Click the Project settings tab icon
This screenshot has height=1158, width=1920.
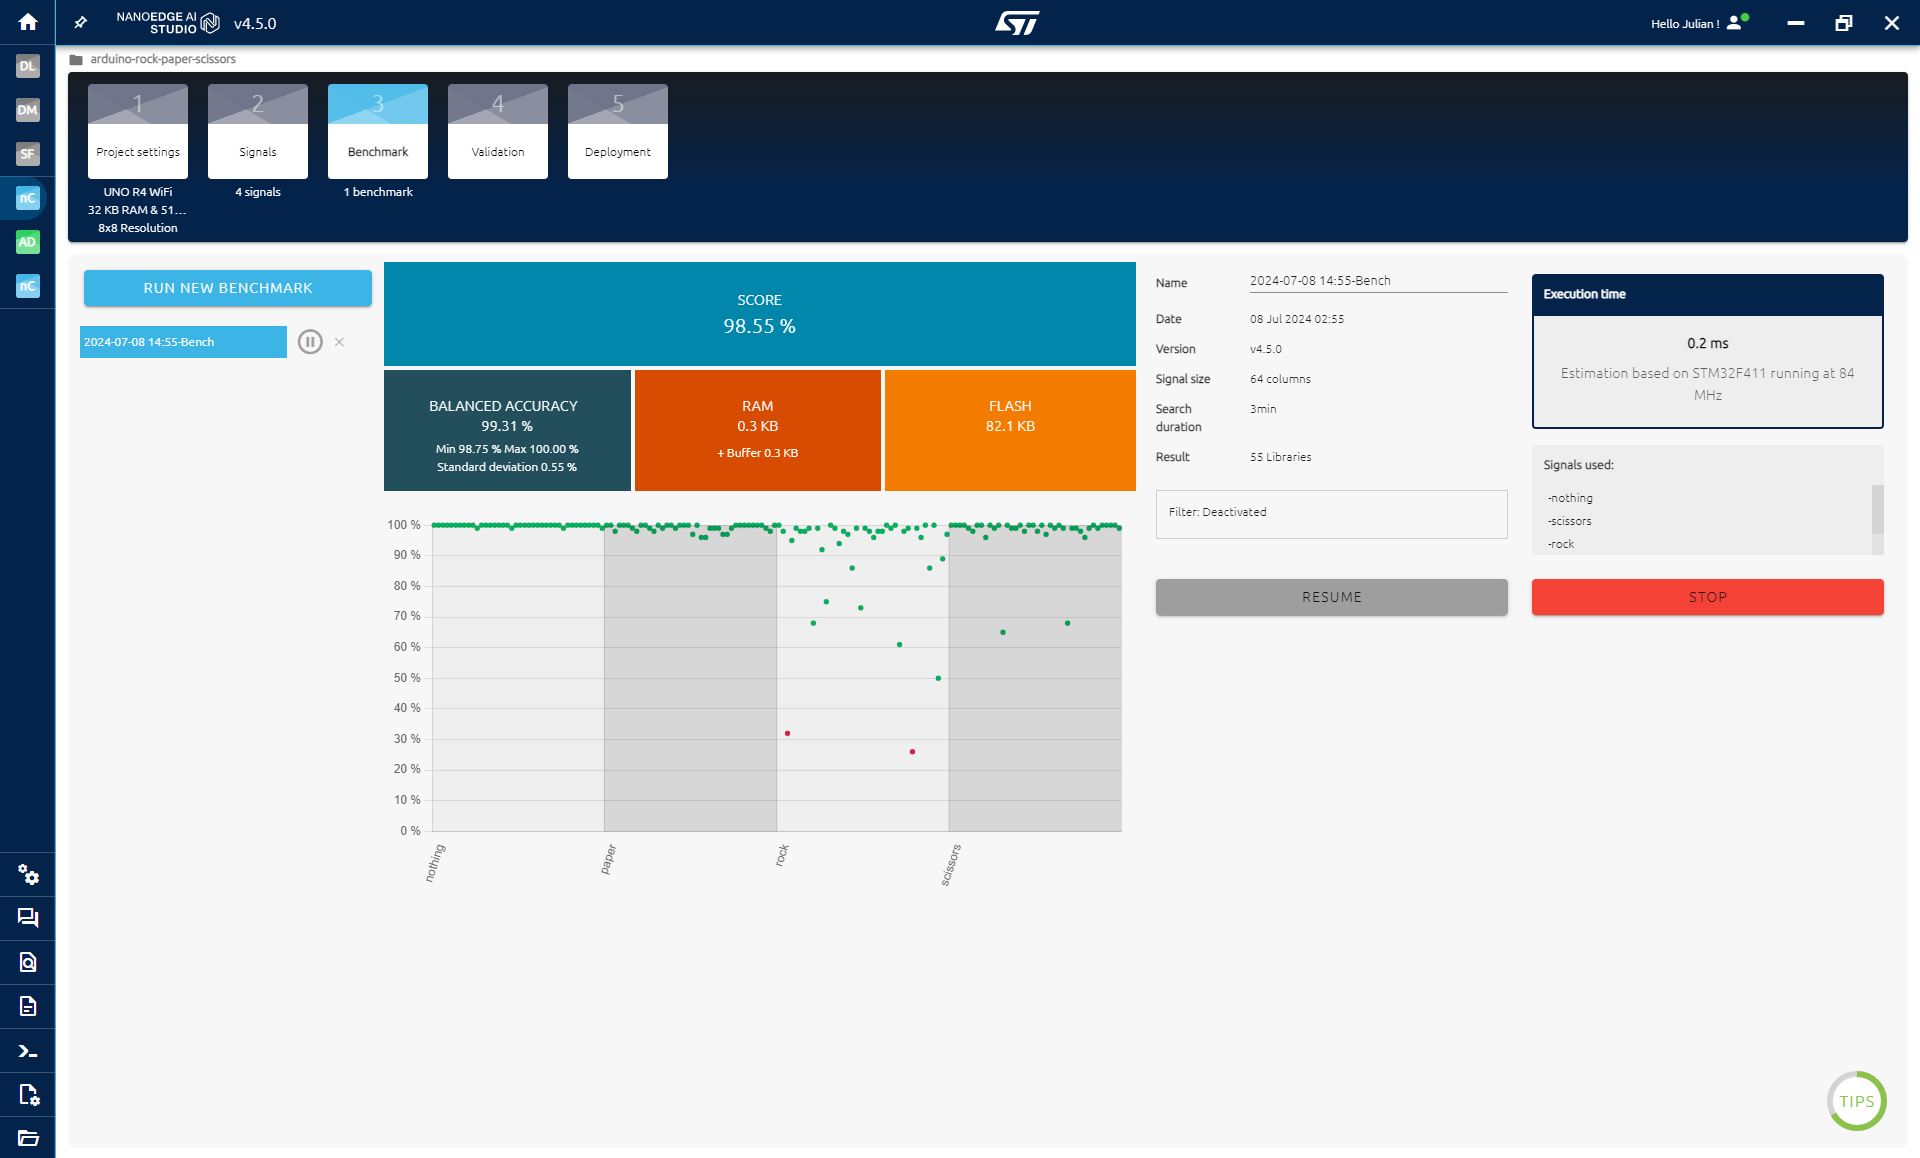137,130
